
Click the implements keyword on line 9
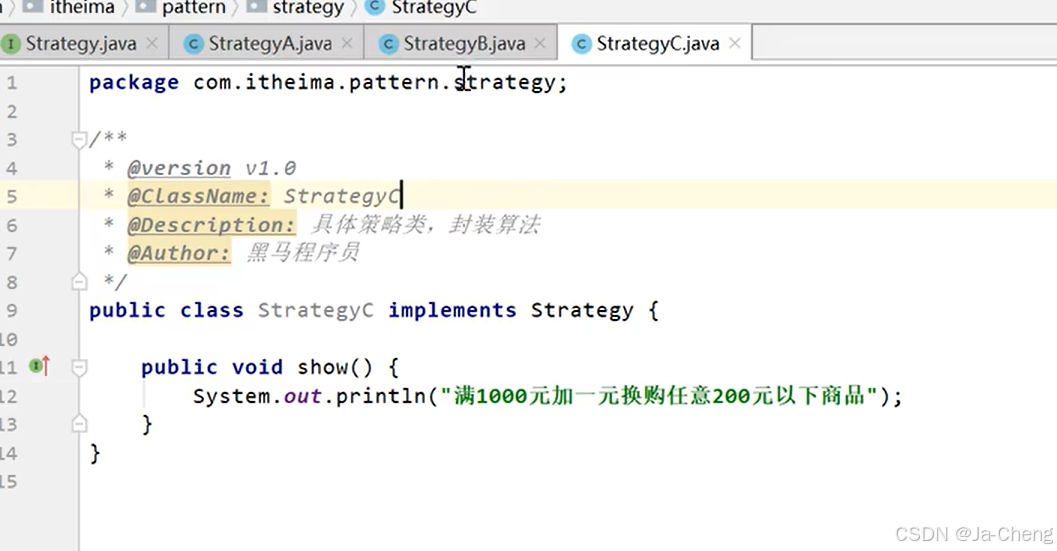(452, 310)
